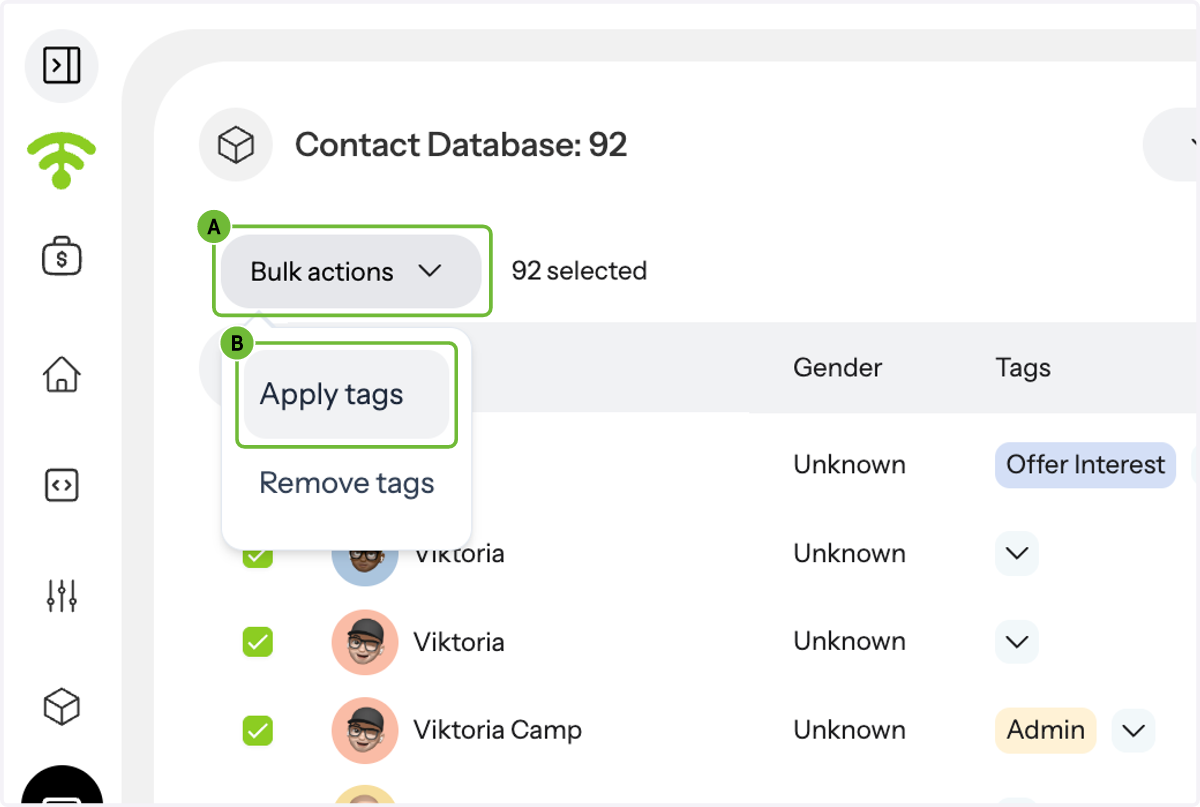Click the Contact Database: 92 title
The height and width of the screenshot is (807, 1200).
coord(461,145)
